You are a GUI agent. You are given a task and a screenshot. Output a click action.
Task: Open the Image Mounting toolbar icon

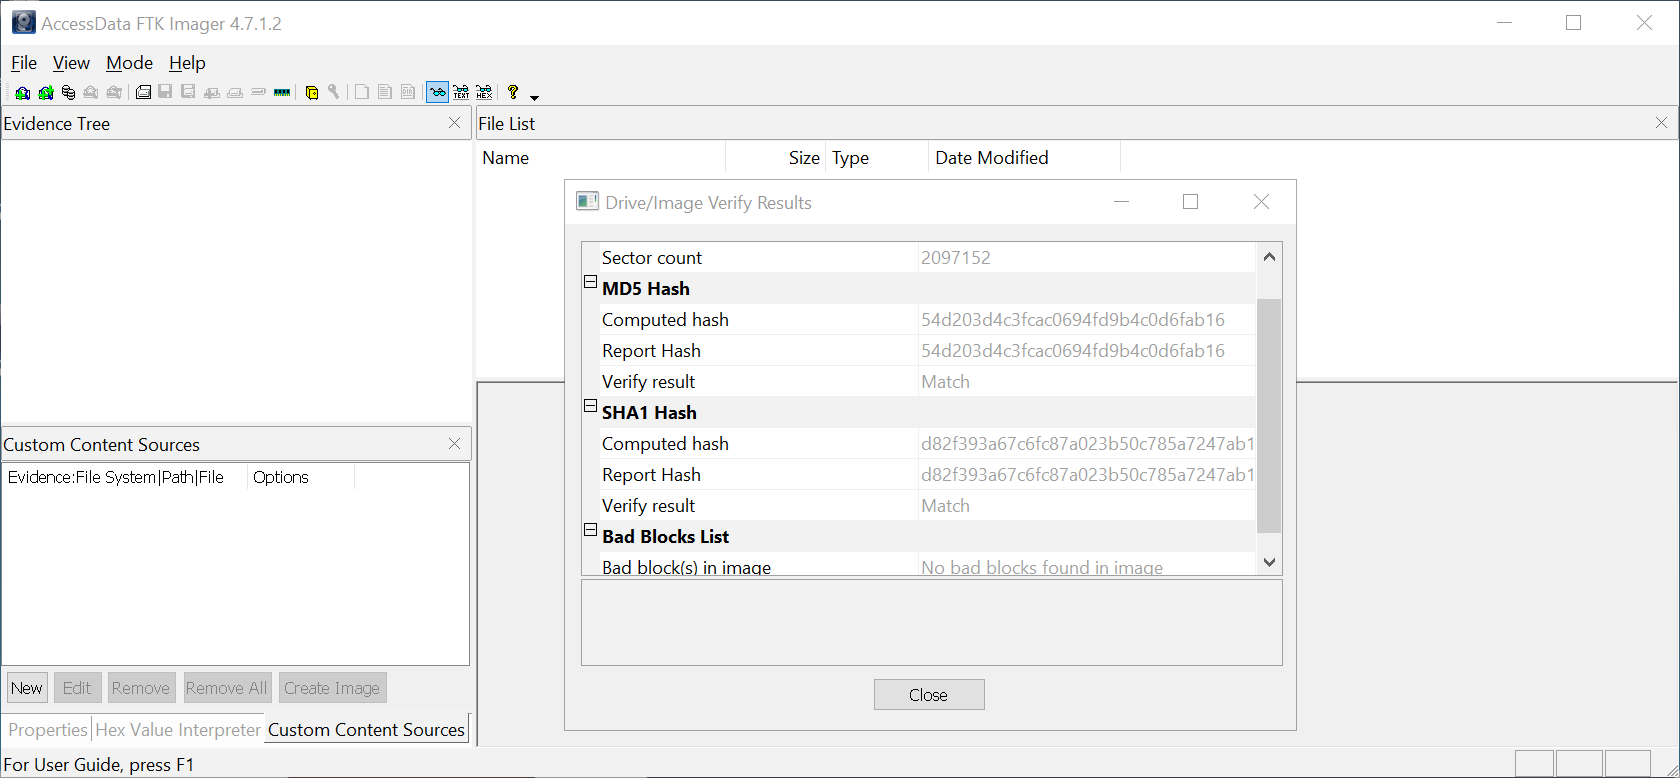point(68,93)
